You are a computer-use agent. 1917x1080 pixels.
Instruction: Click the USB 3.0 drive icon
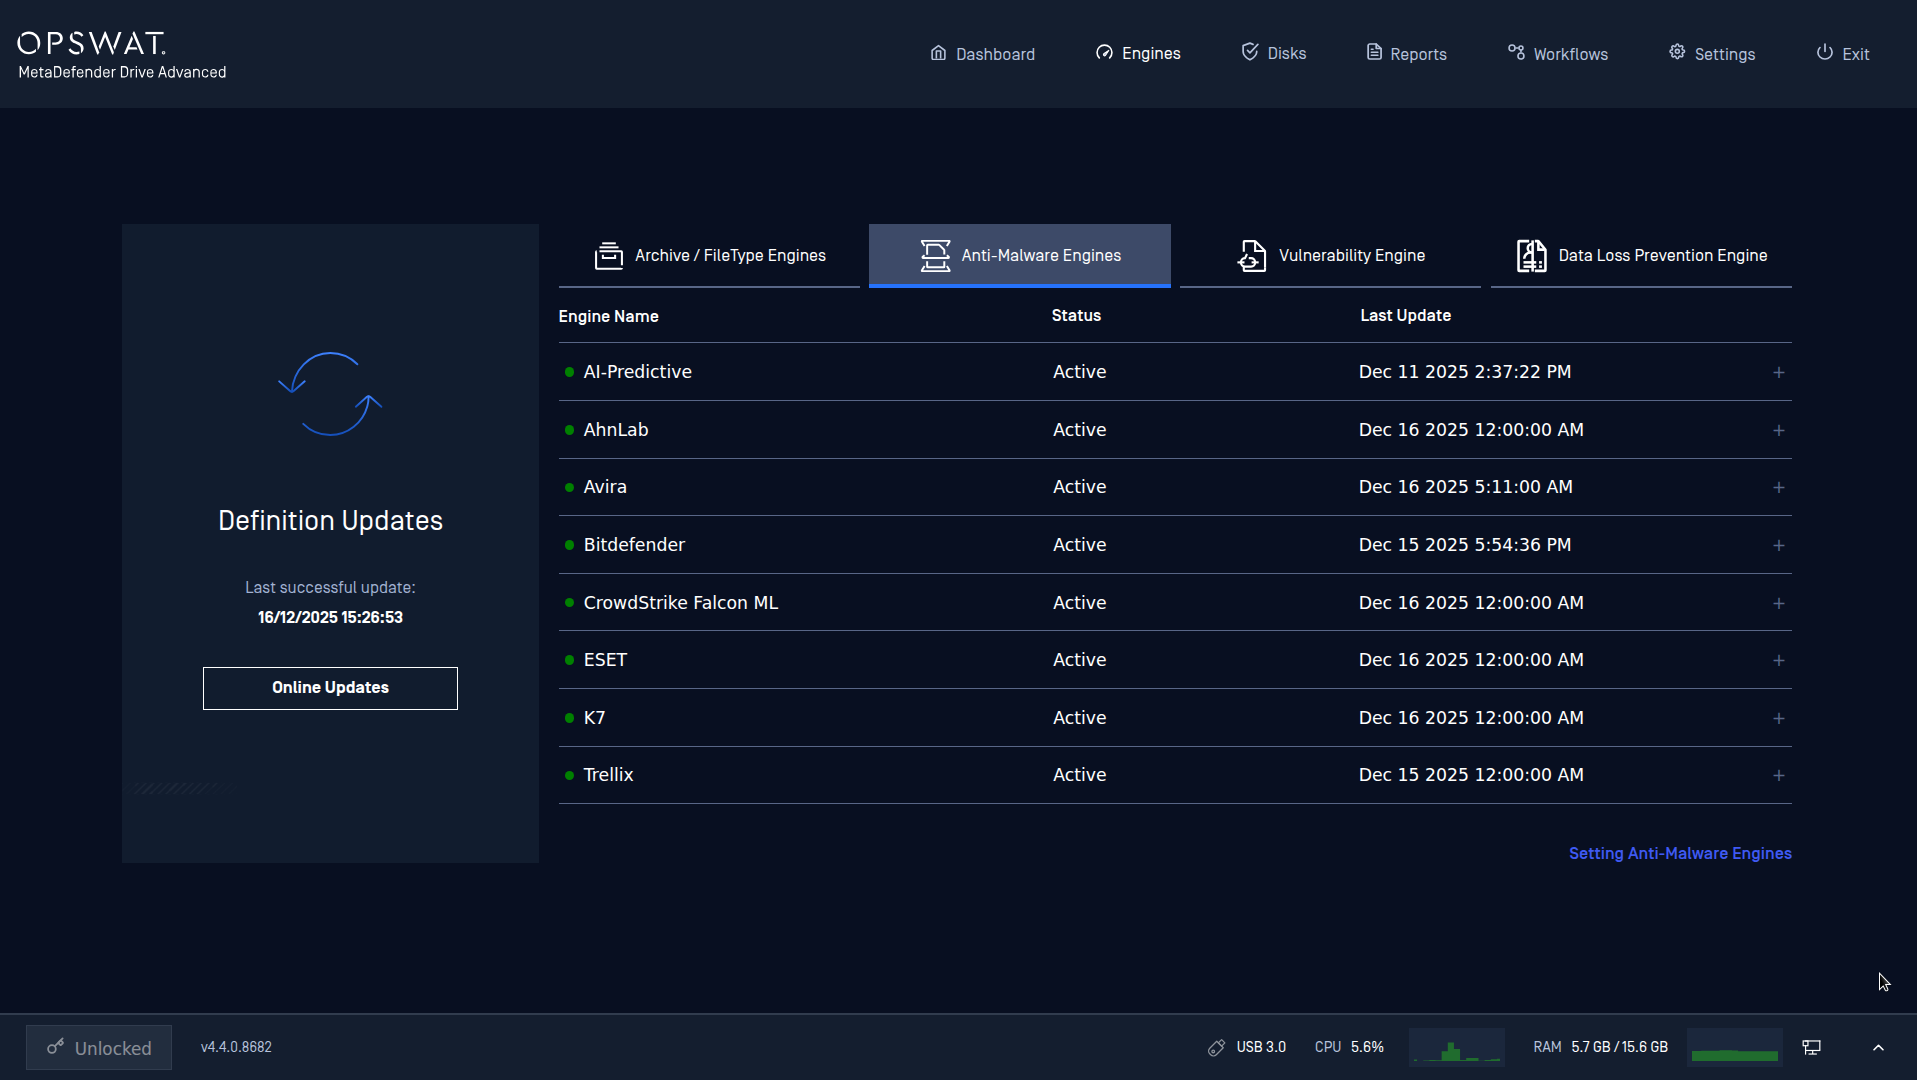[1216, 1047]
